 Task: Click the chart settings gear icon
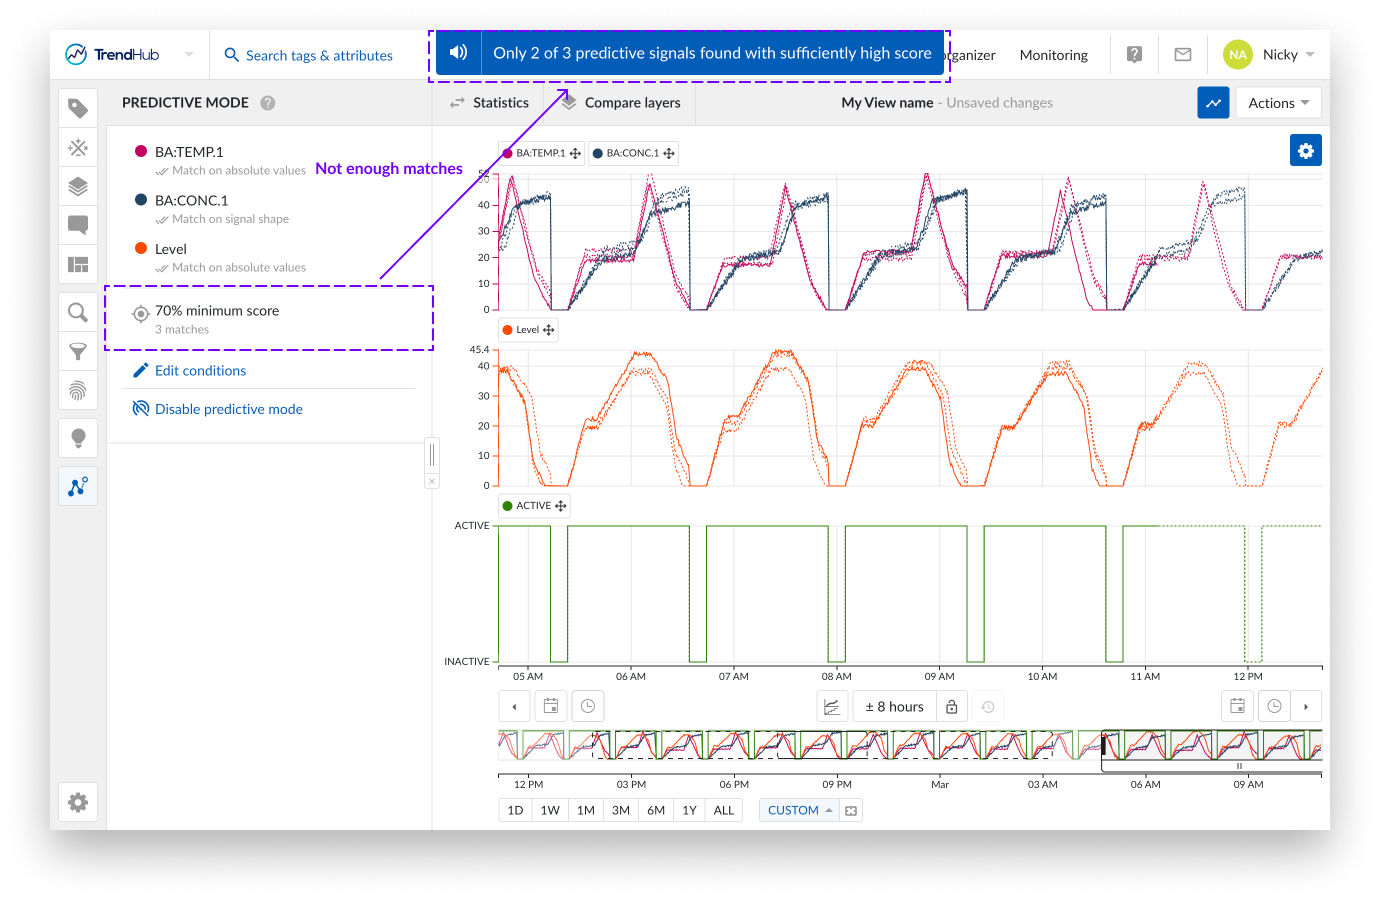[1305, 150]
